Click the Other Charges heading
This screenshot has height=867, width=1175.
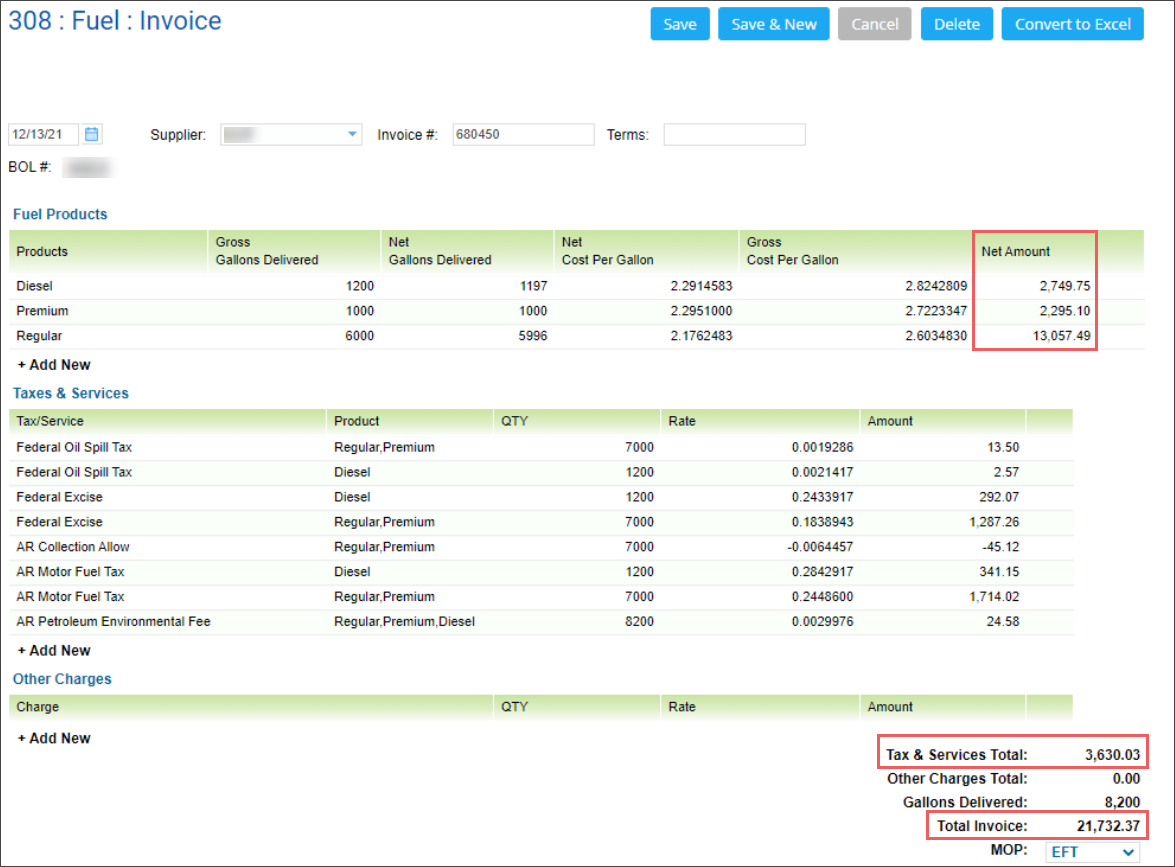point(62,679)
